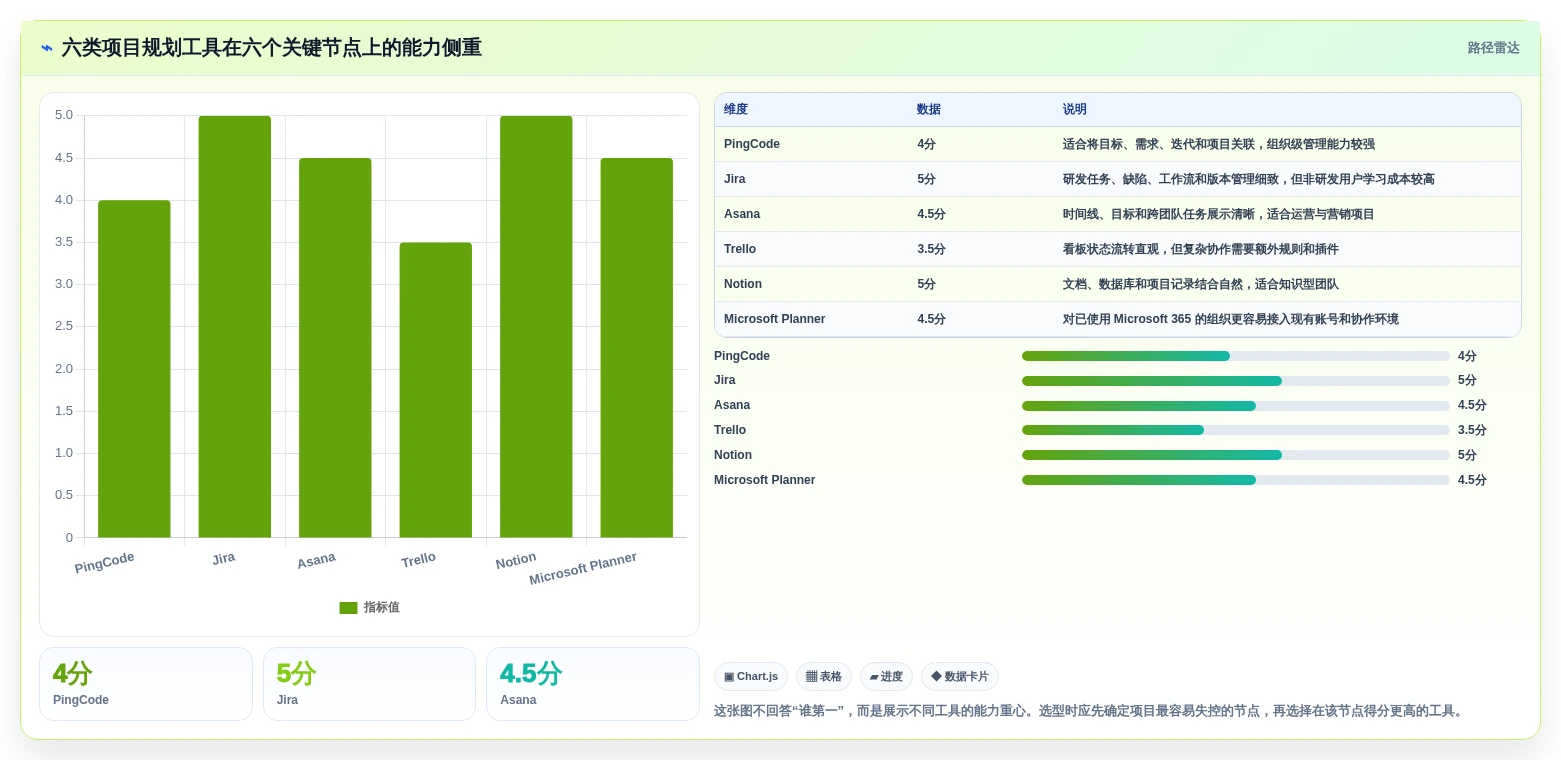Click the 表格 tag chip
Viewport: 1561px width, 760px height.
[824, 677]
